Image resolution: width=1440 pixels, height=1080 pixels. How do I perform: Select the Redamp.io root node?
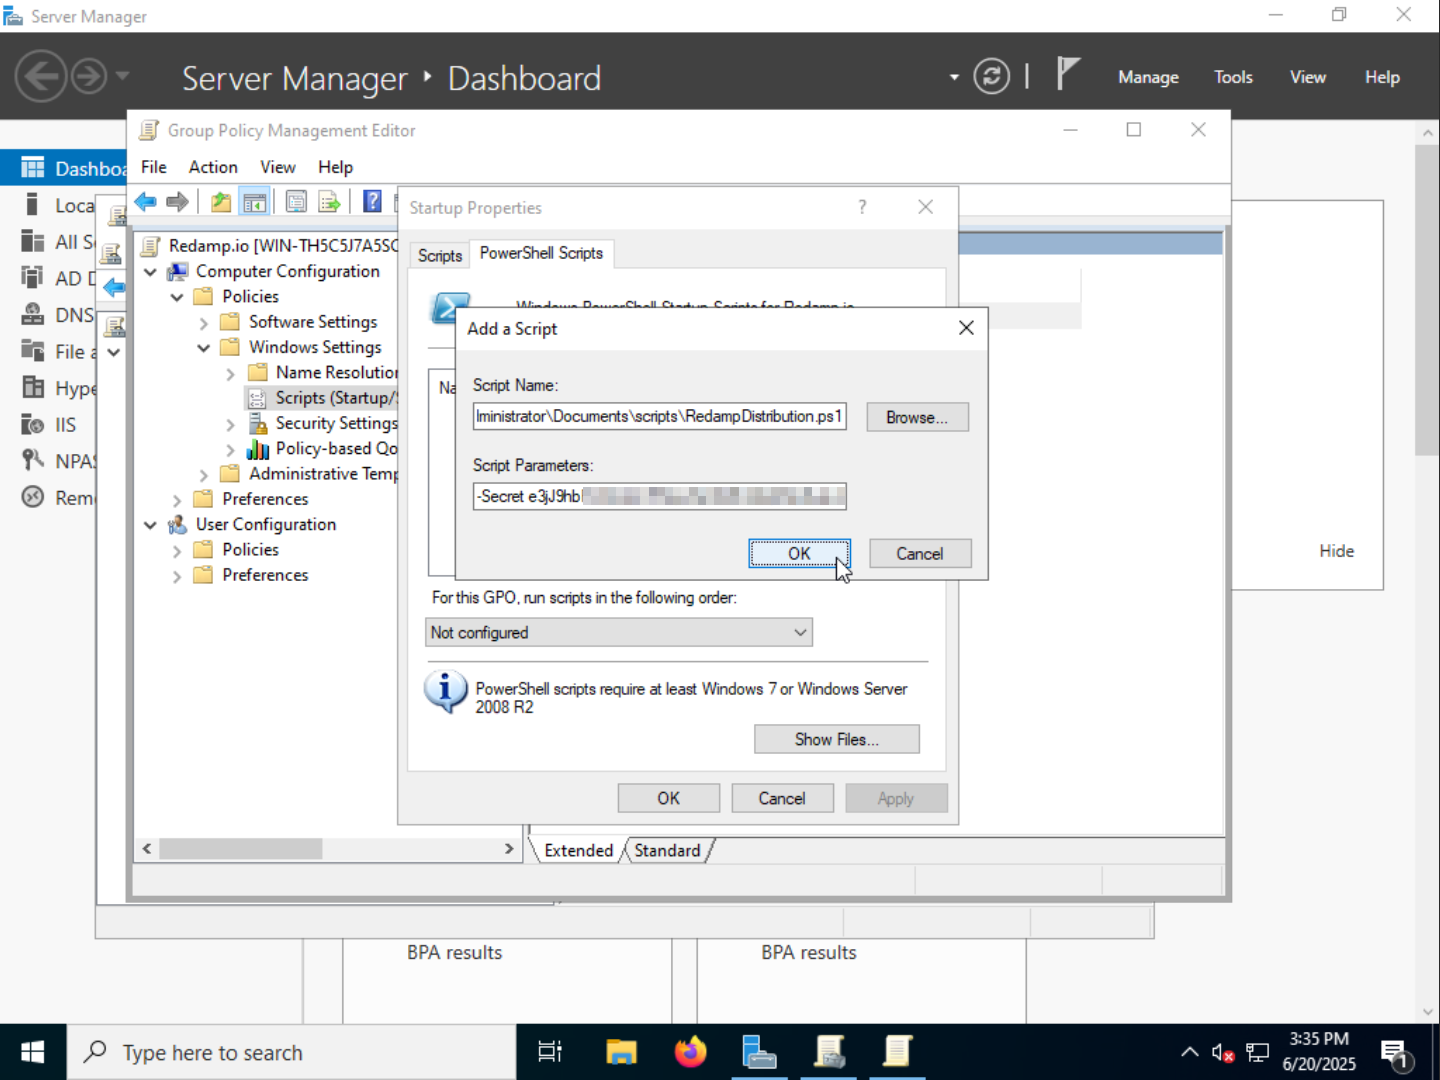pos(270,246)
